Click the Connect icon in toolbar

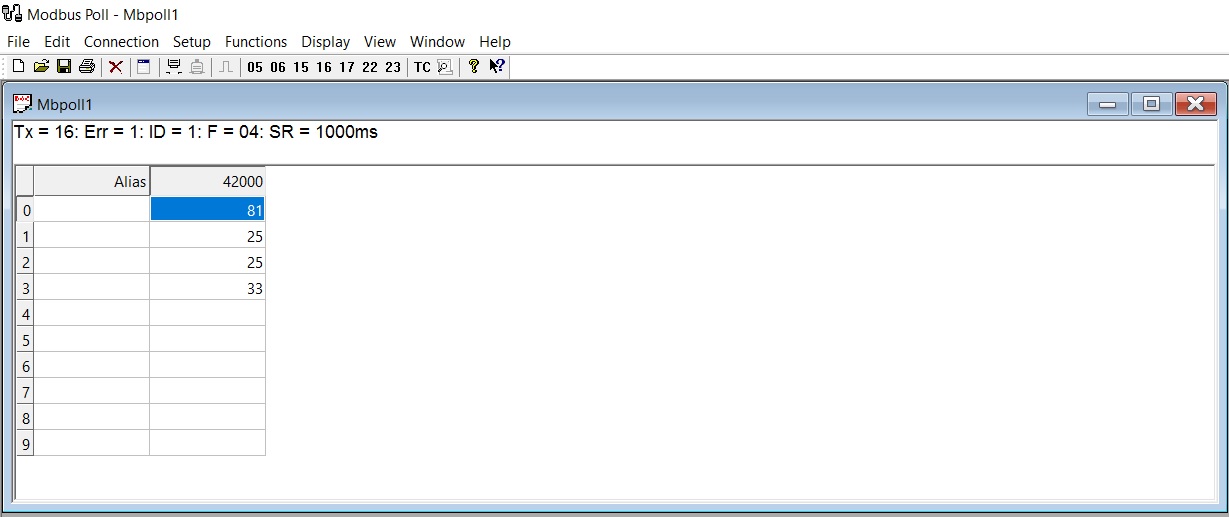click(x=174, y=67)
